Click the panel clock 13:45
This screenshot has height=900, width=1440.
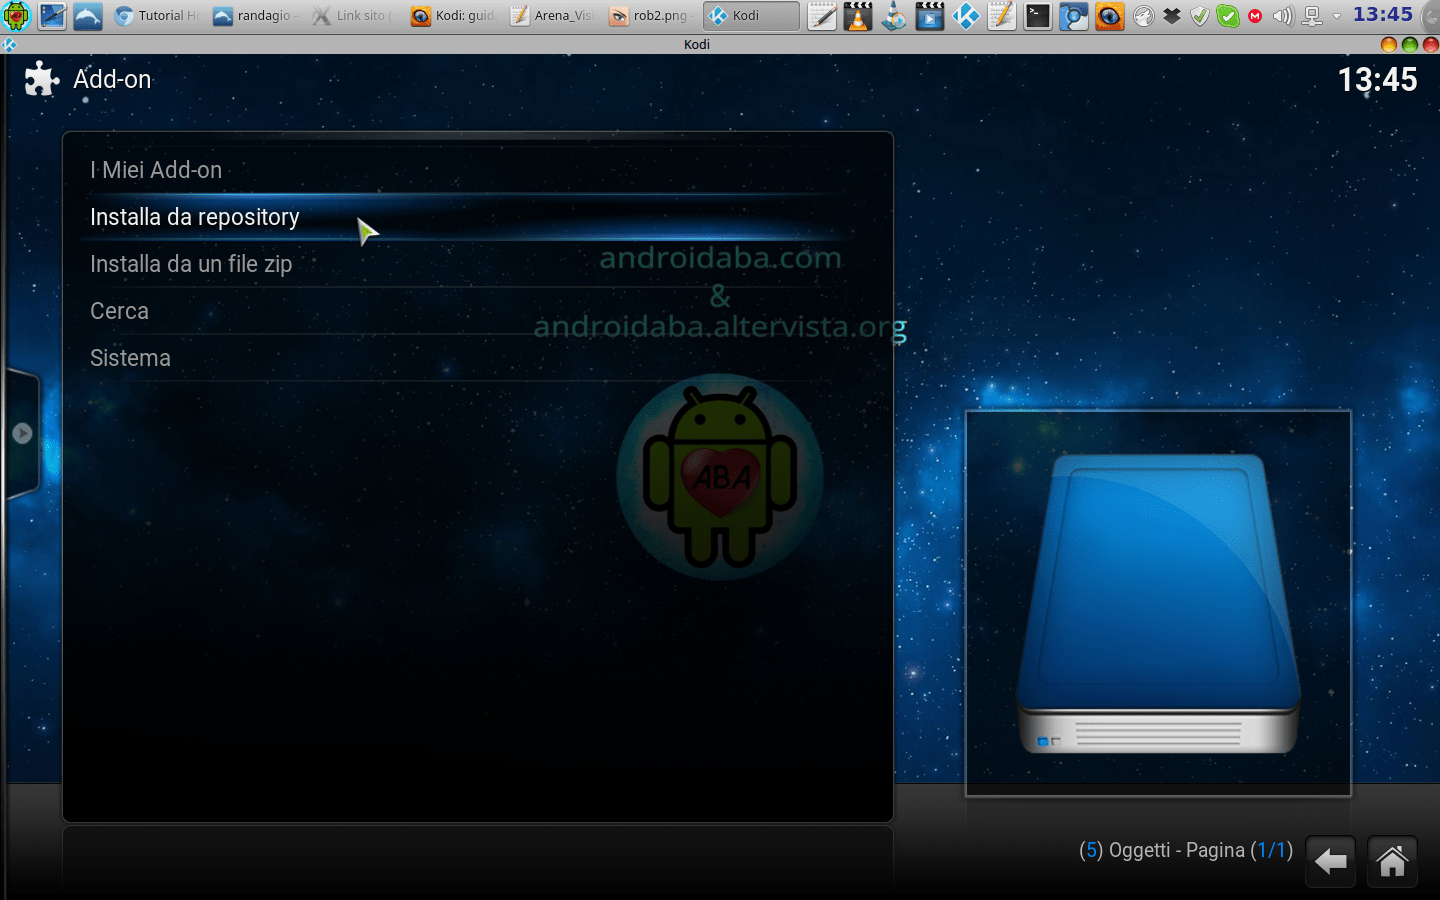(x=1383, y=14)
